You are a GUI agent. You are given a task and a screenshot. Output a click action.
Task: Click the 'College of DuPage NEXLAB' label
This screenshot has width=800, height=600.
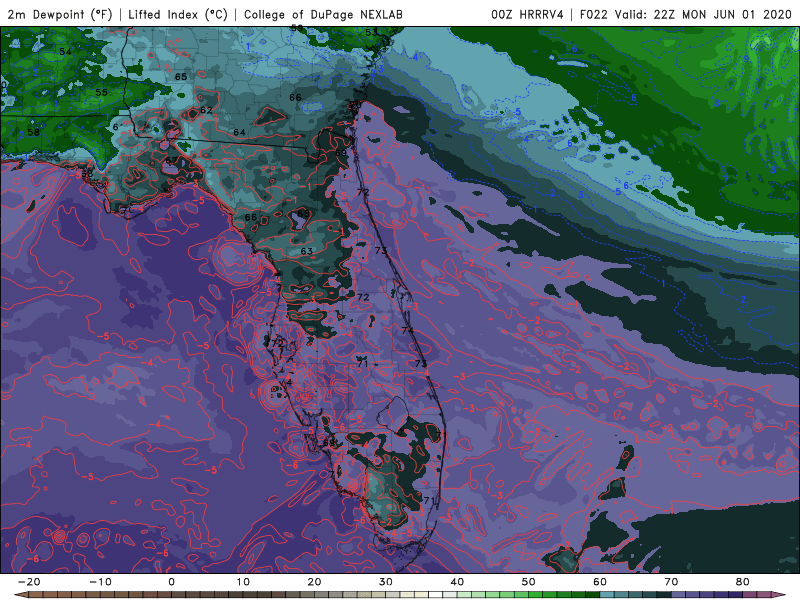click(323, 14)
